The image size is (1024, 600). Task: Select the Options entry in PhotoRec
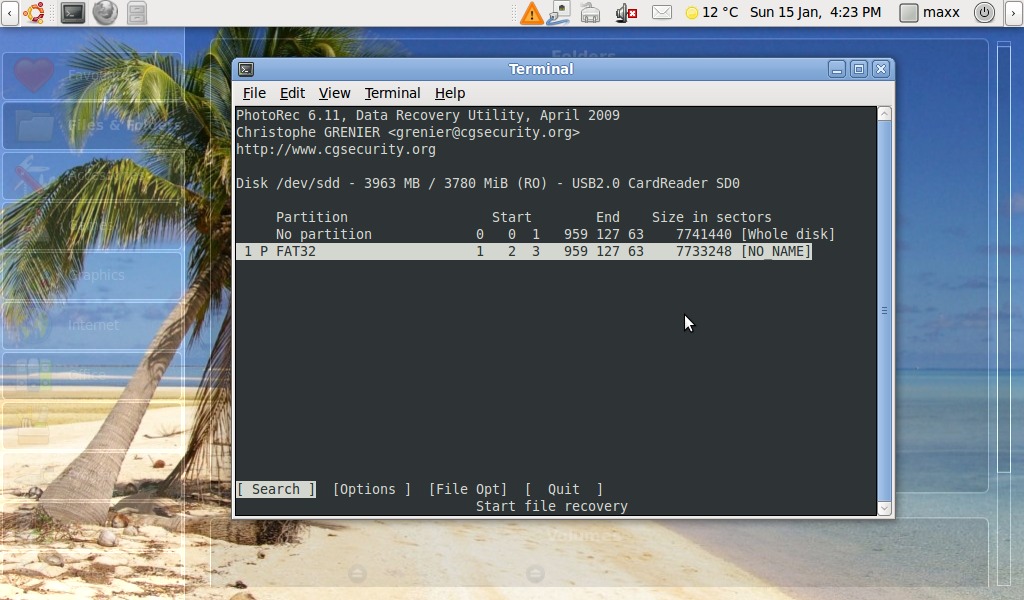click(372, 489)
